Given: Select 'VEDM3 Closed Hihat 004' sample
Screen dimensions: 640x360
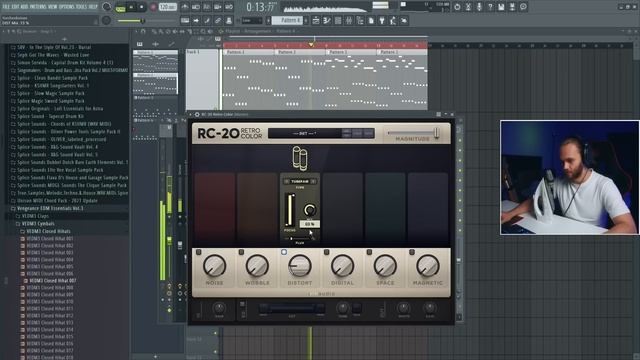Looking at the screenshot, I should (50, 260).
